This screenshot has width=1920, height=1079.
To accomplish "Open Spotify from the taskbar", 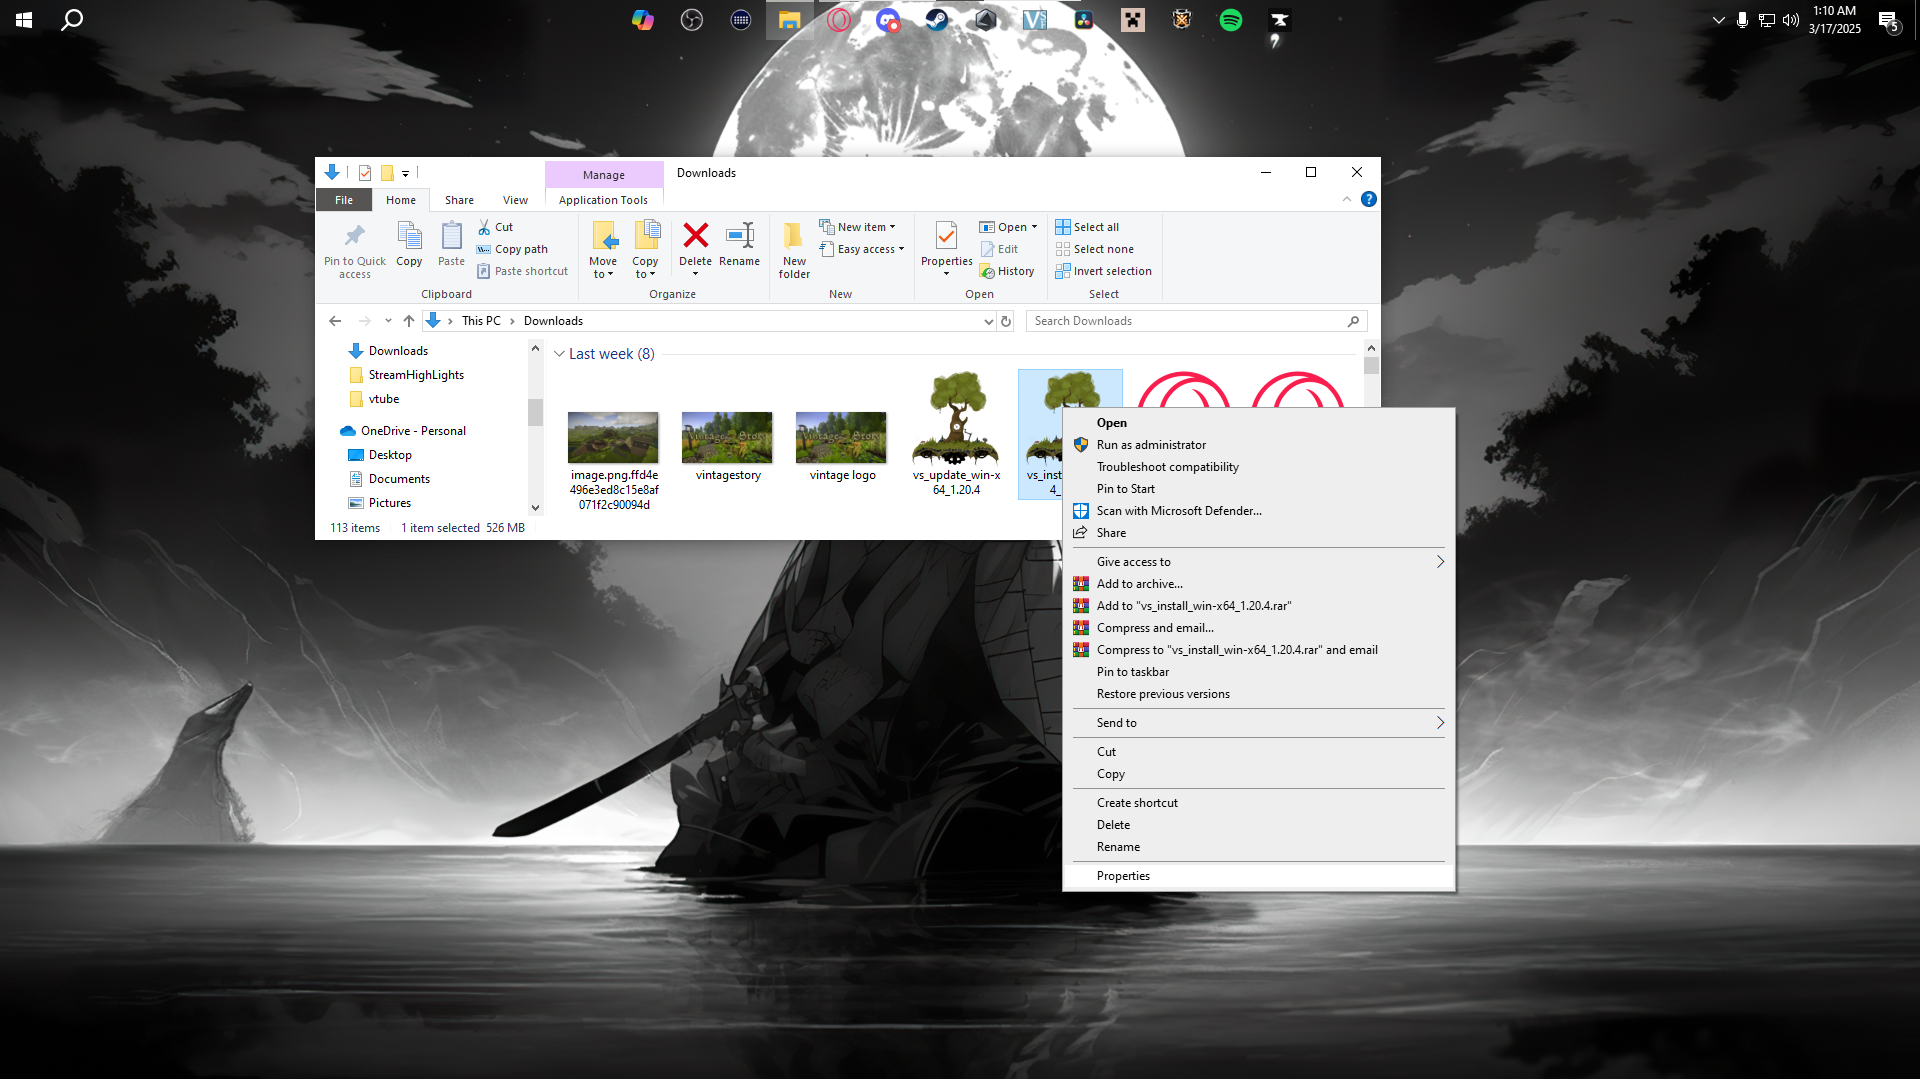I will coord(1230,20).
